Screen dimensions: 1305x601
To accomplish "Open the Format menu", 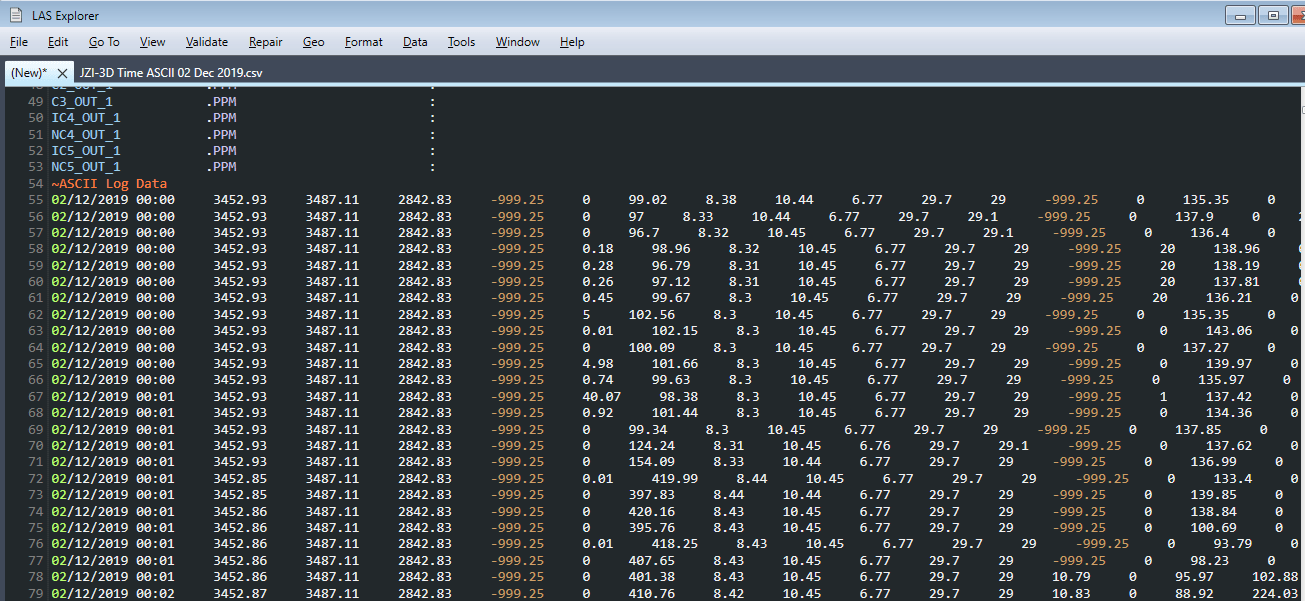I will (x=363, y=42).
